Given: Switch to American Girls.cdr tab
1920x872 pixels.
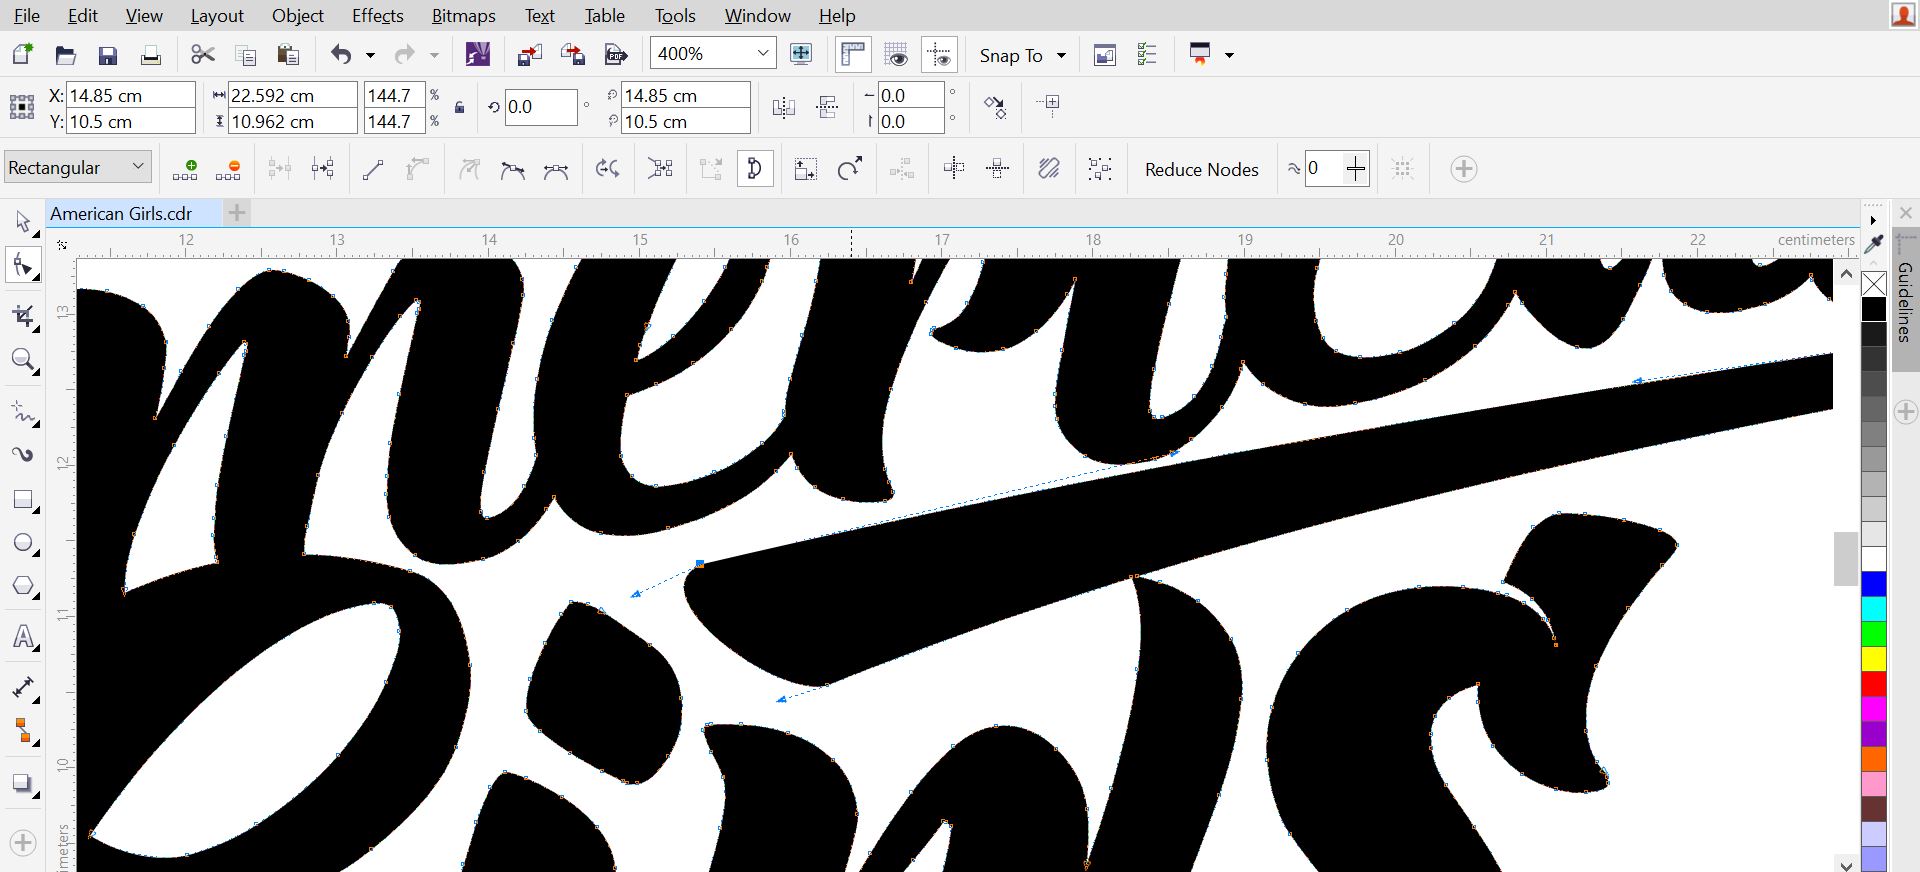Looking at the screenshot, I should point(121,213).
